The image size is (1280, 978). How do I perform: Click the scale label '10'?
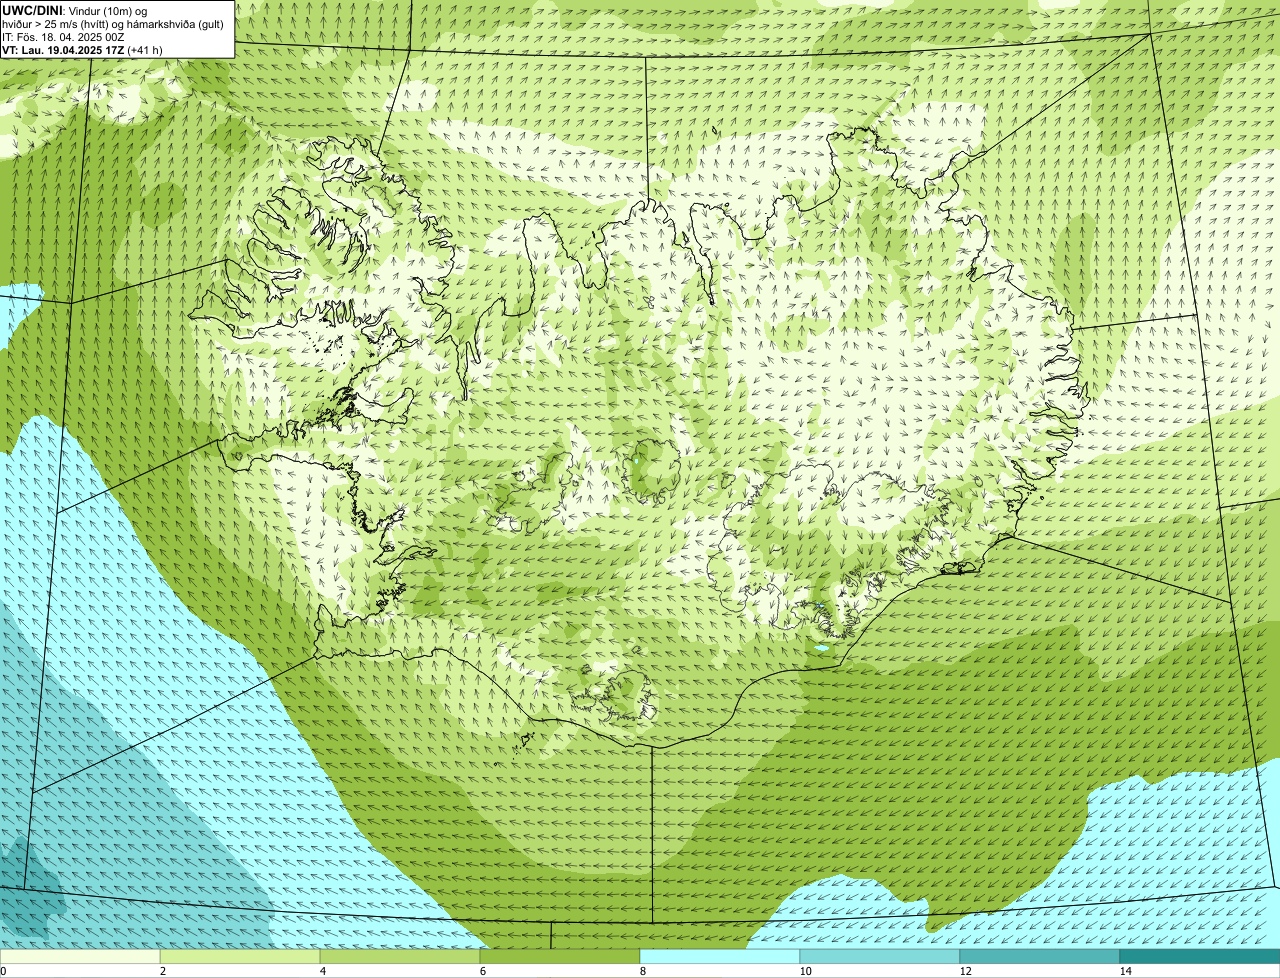(805, 971)
